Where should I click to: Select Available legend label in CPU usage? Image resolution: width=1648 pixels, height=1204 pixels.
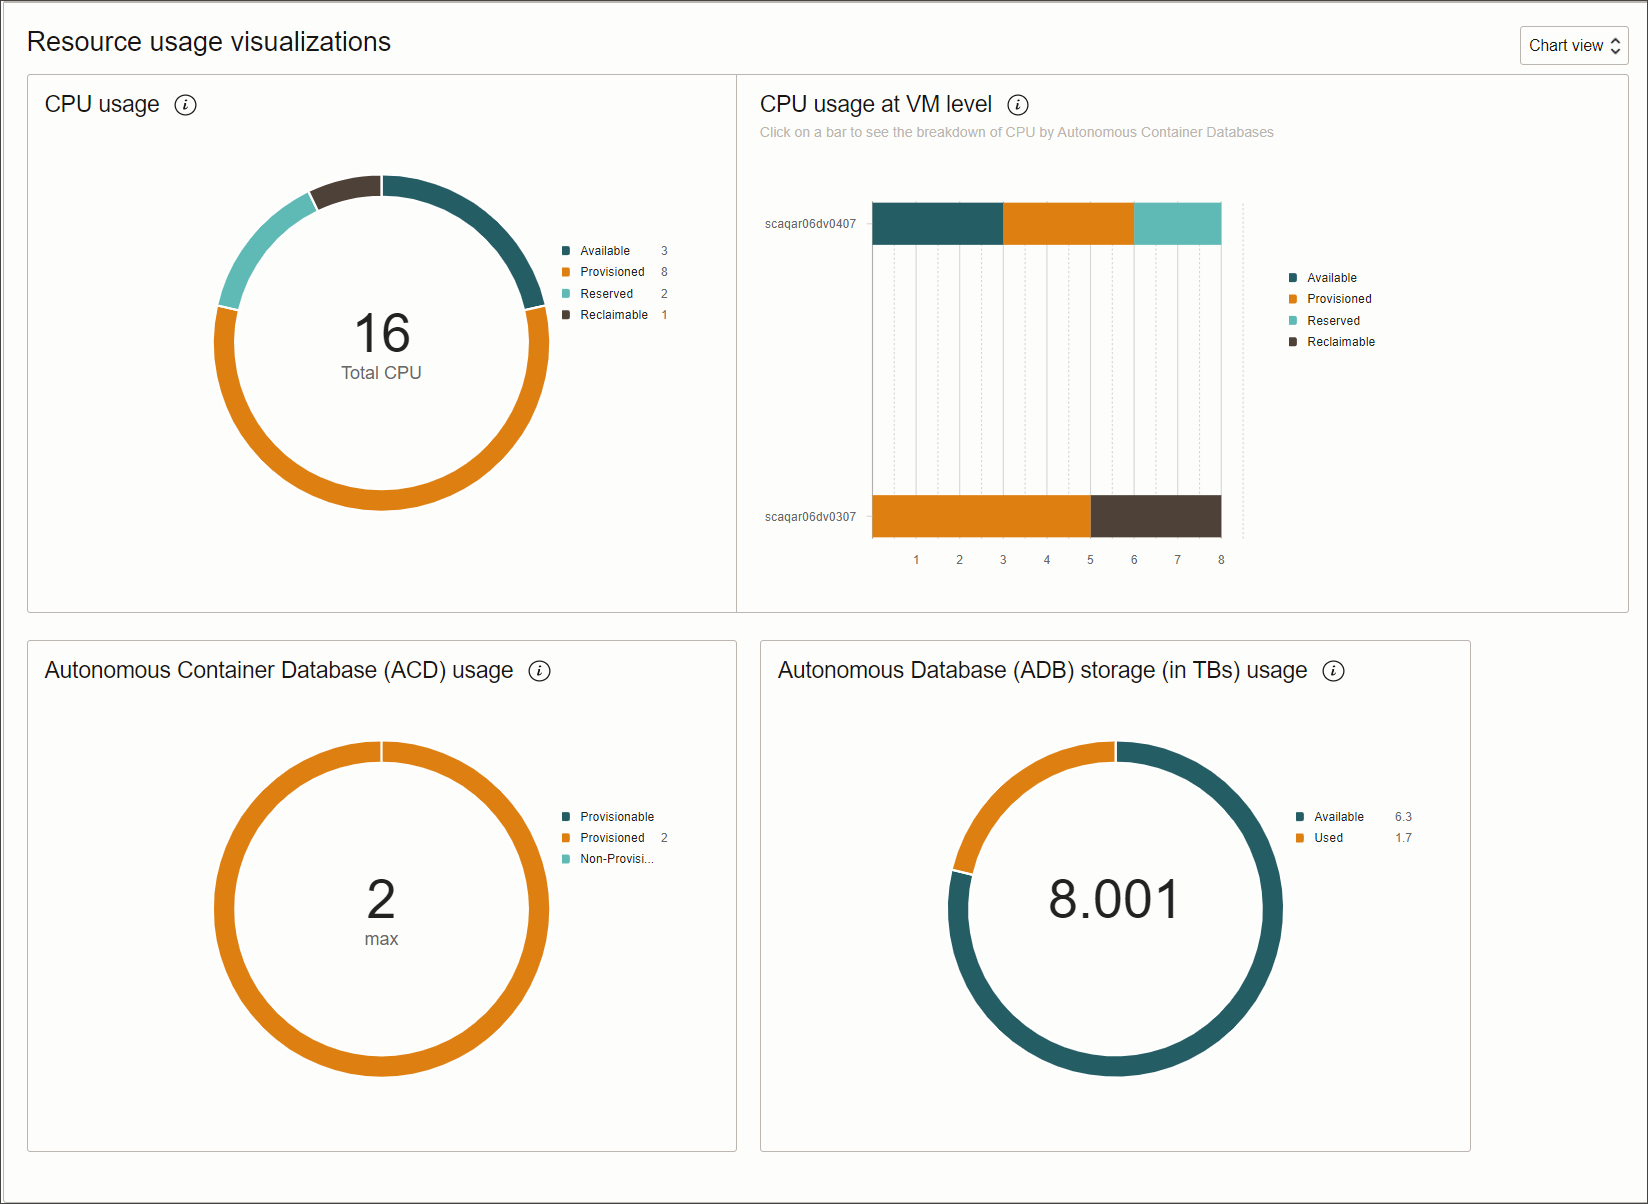coord(605,251)
